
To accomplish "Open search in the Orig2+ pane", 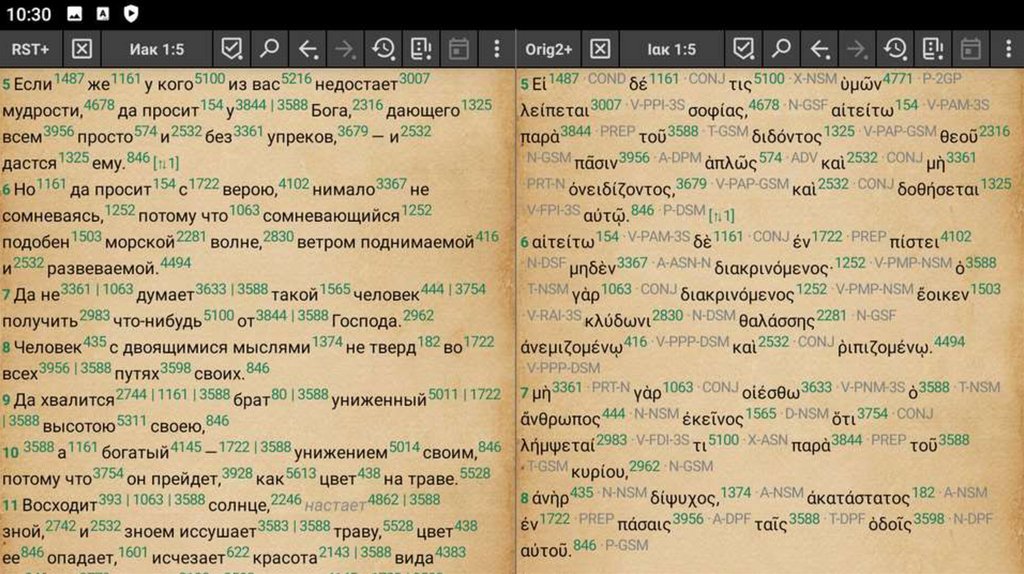I will click(781, 48).
